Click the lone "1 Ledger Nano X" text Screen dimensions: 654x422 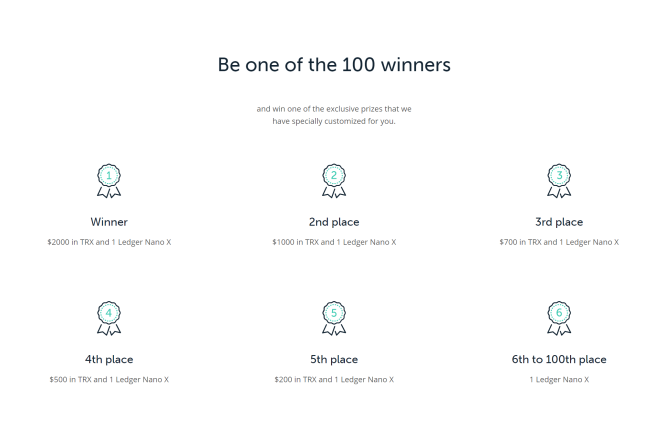559,379
